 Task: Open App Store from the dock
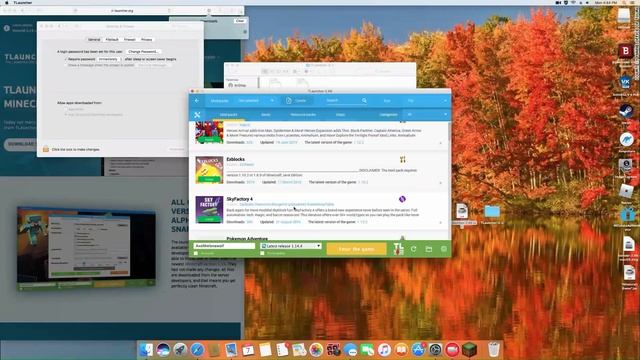click(418, 350)
